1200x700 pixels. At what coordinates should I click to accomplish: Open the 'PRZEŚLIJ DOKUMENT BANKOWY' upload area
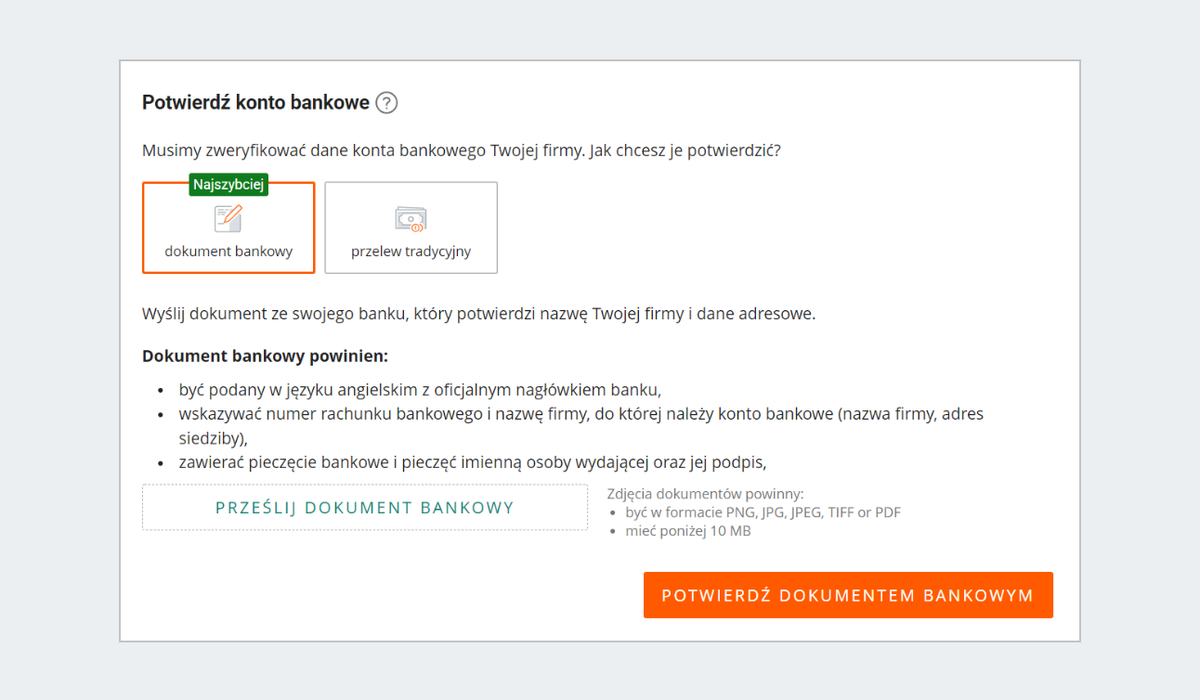point(365,507)
